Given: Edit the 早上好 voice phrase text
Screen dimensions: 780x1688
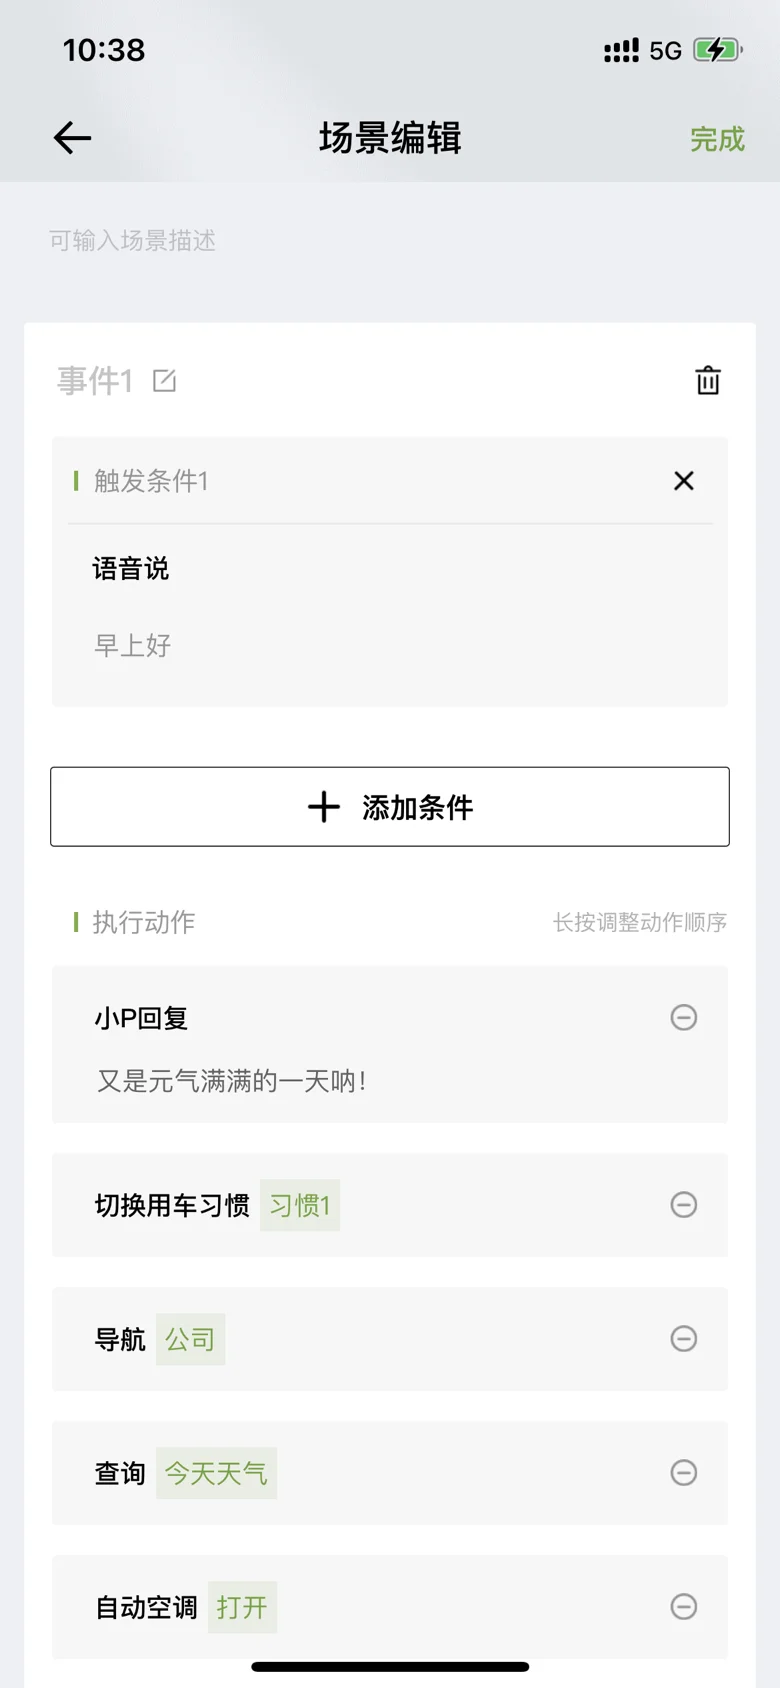Looking at the screenshot, I should pos(133,645).
